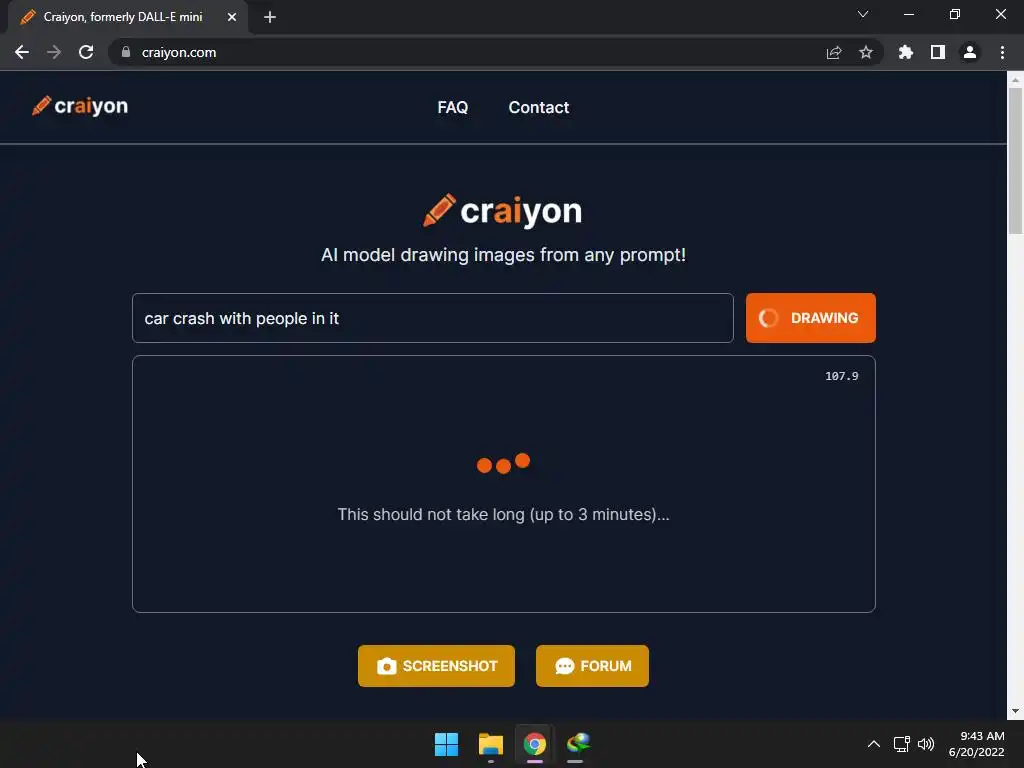Click the three loading dots animation

[x=503, y=463]
